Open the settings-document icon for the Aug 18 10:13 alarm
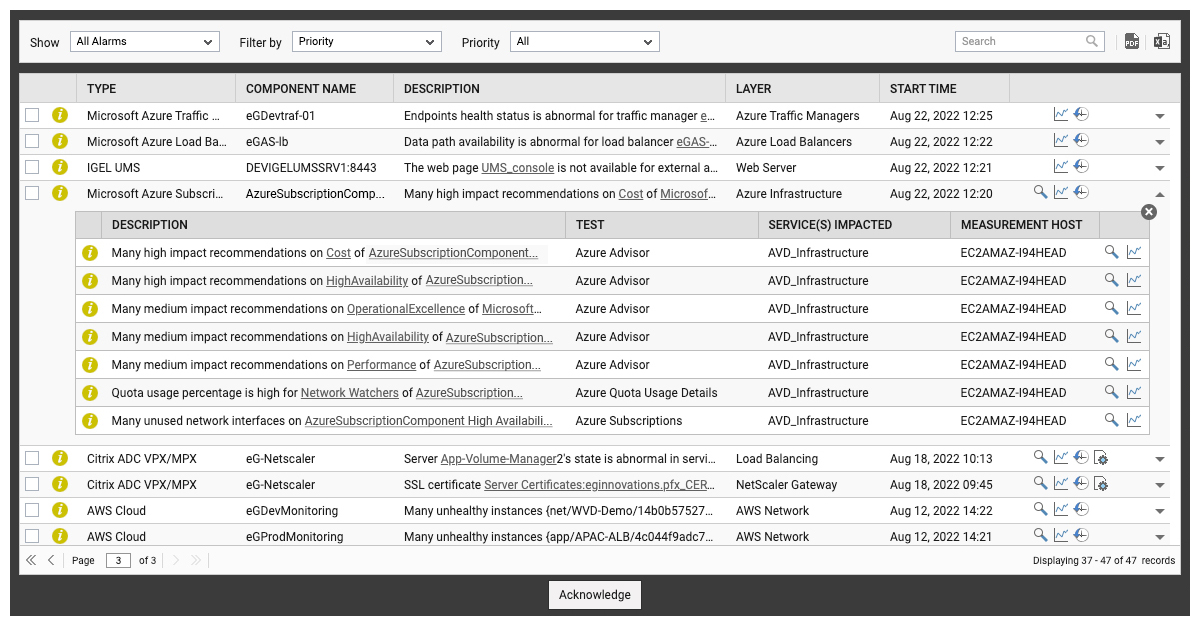This screenshot has height=626, width=1200. click(1101, 458)
